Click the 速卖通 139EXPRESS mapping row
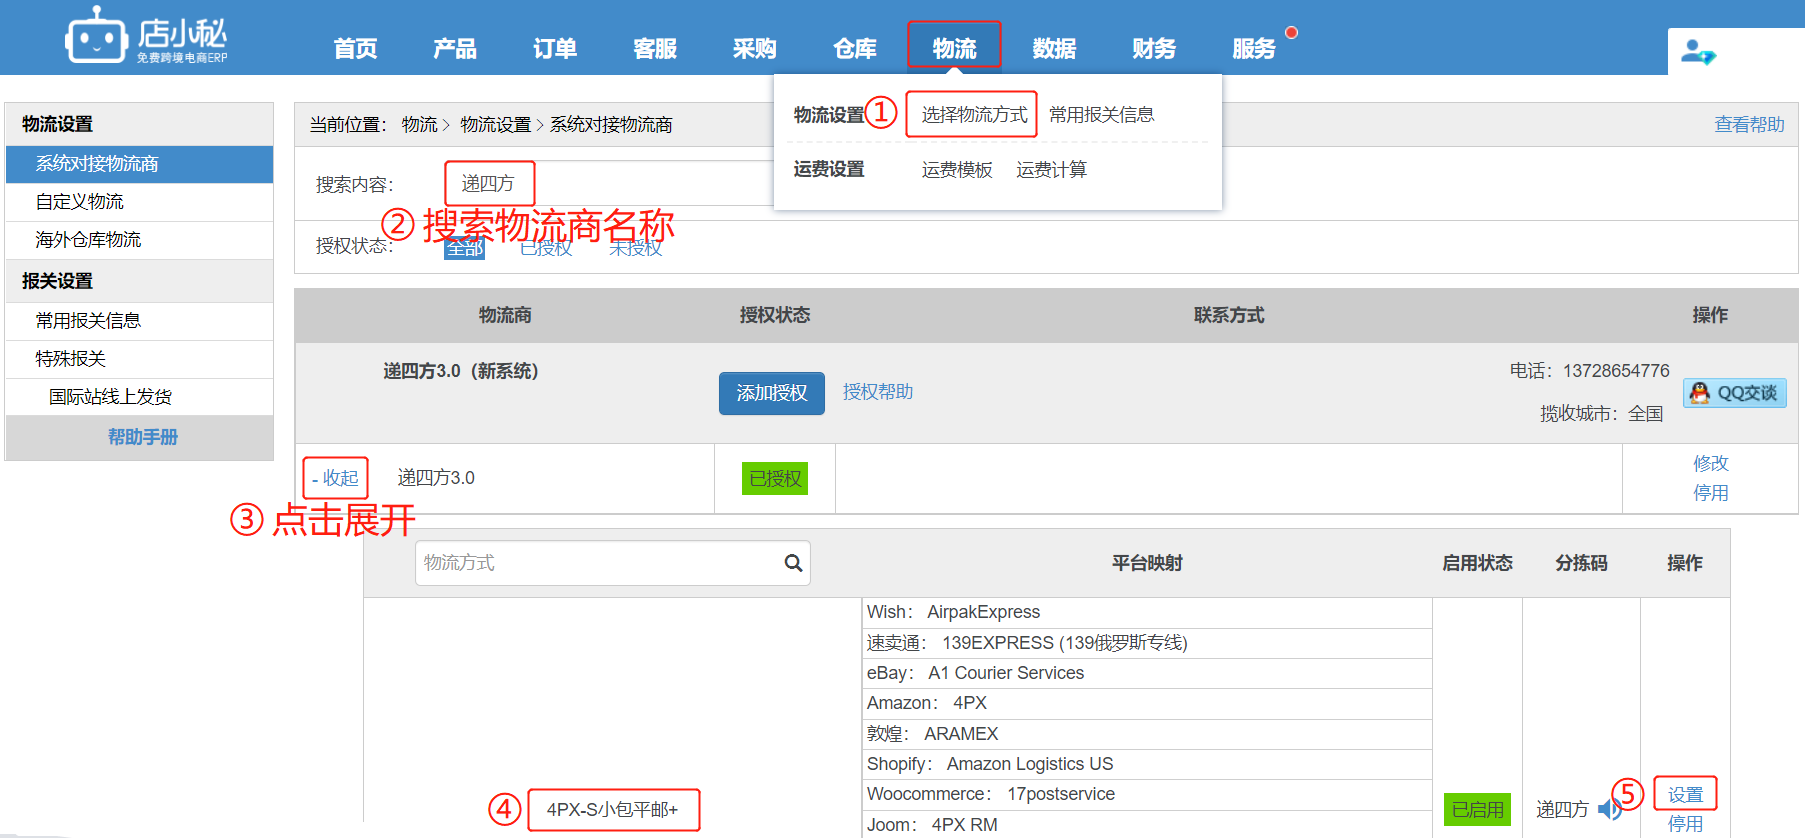Image resolution: width=1805 pixels, height=838 pixels. pos(1147,643)
